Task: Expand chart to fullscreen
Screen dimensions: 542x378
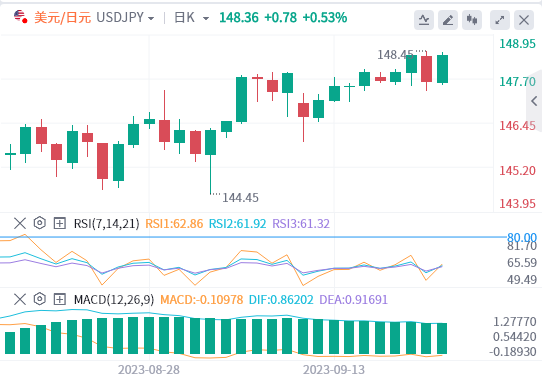Action: tap(500, 20)
